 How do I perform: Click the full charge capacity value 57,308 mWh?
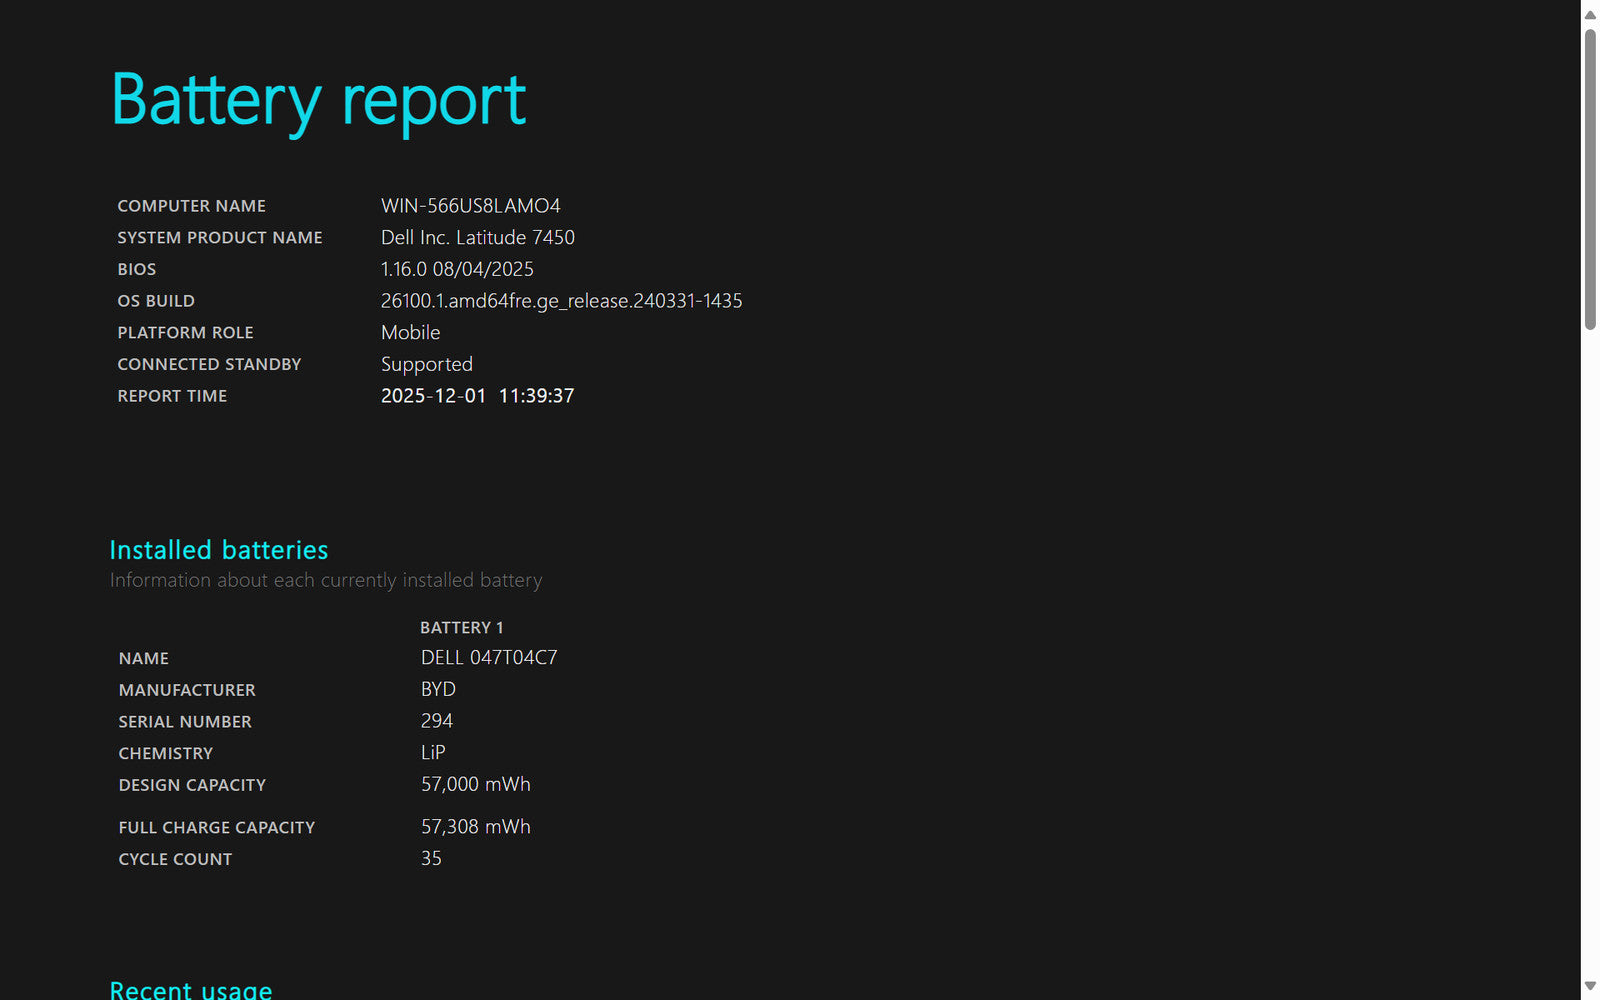pyautogui.click(x=475, y=827)
